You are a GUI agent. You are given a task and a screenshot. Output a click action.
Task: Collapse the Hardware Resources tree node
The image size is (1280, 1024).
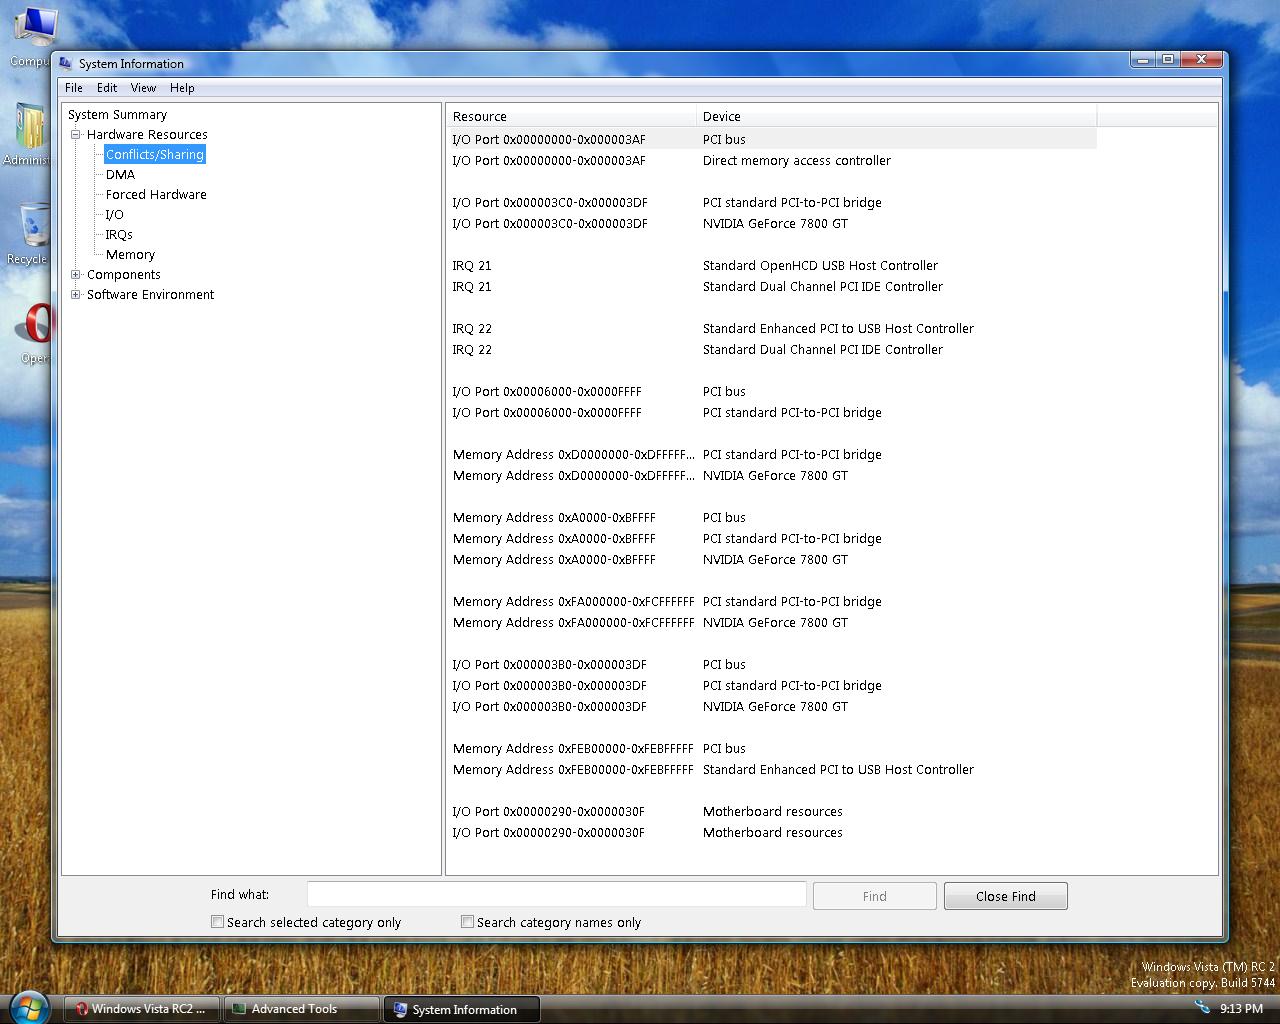pos(75,134)
